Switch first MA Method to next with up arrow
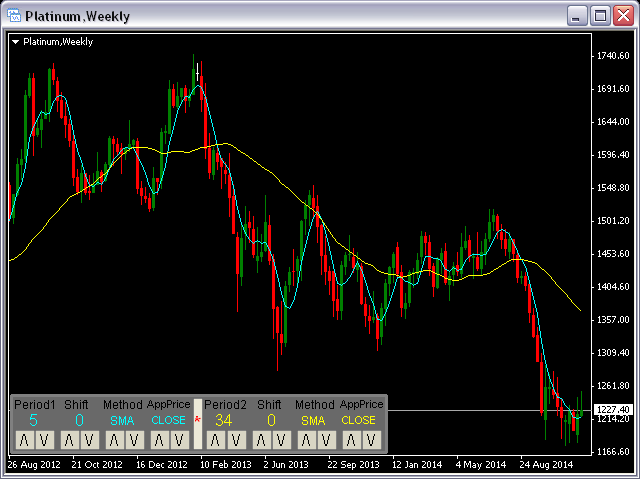The height and width of the screenshot is (480, 640). (112, 440)
